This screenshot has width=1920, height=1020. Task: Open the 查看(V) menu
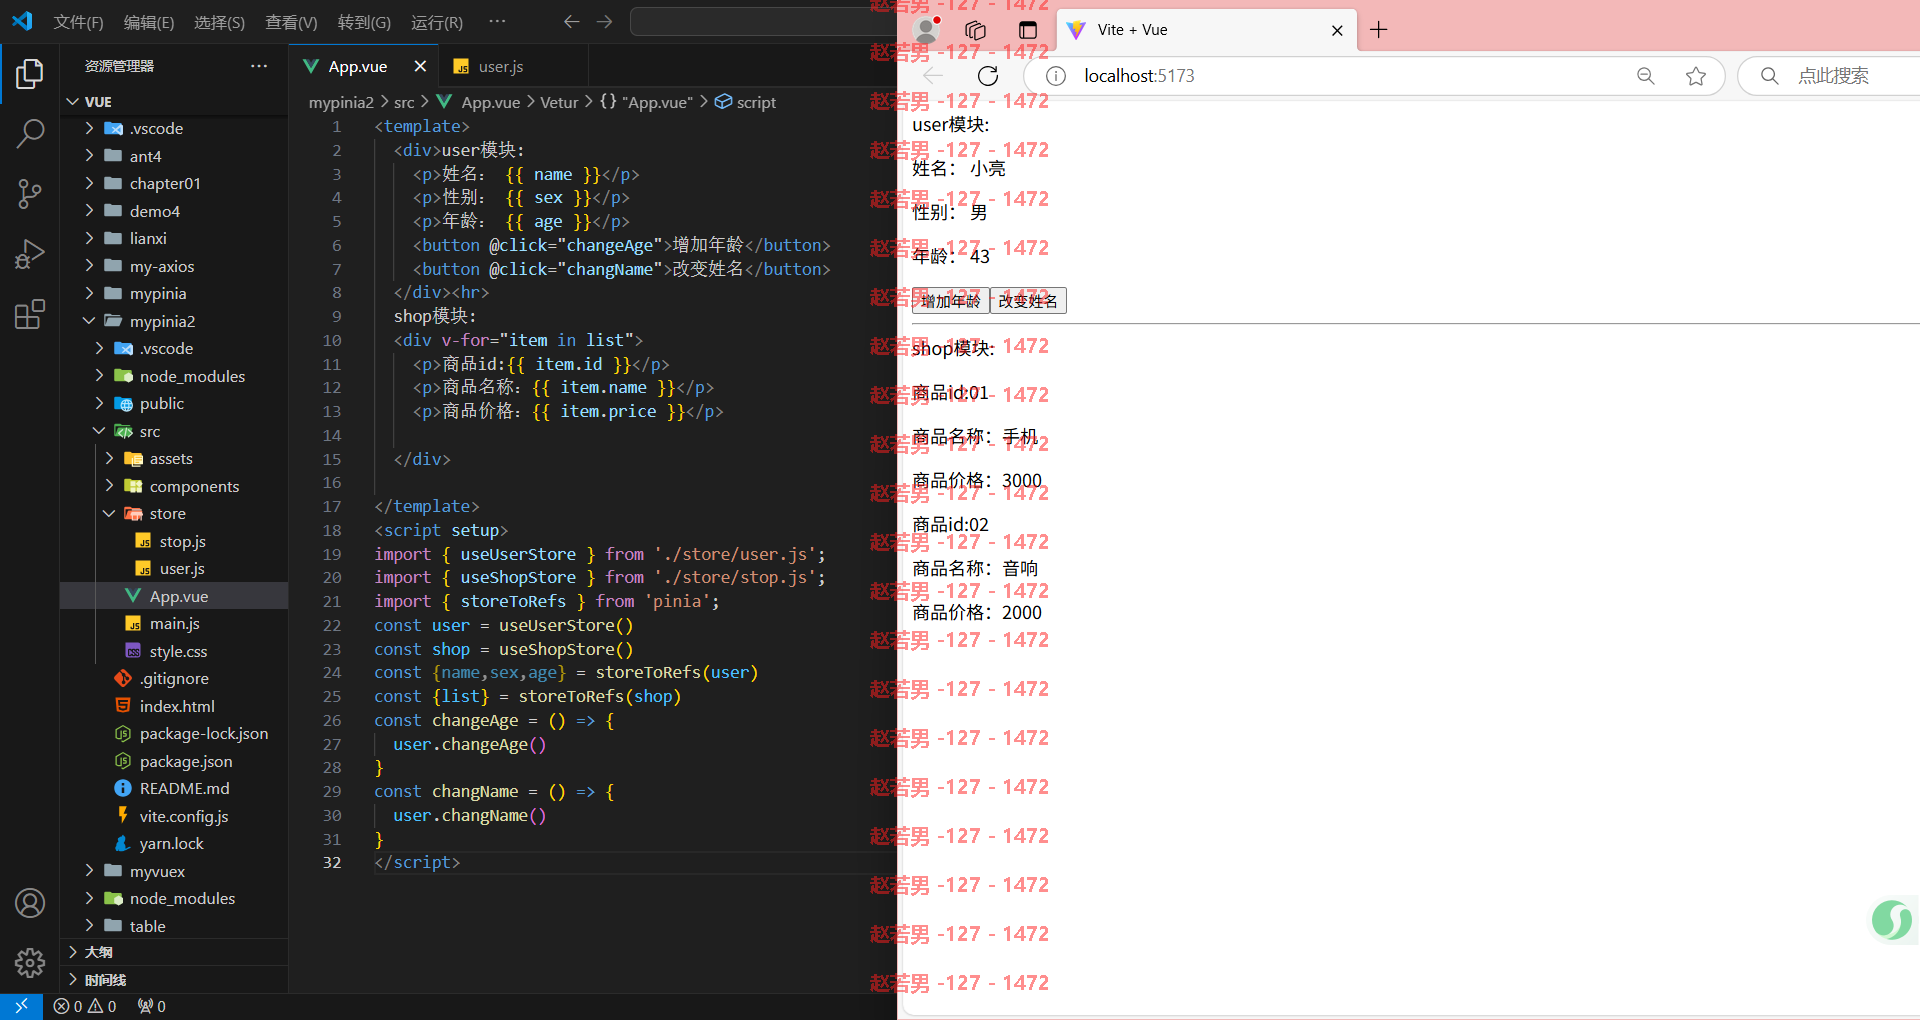click(291, 22)
